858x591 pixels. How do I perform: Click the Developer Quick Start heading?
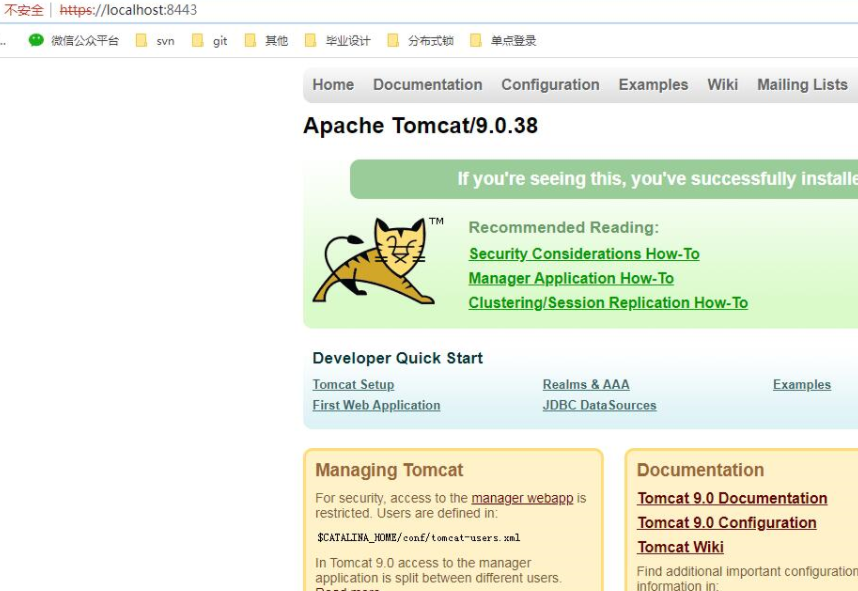(x=397, y=358)
